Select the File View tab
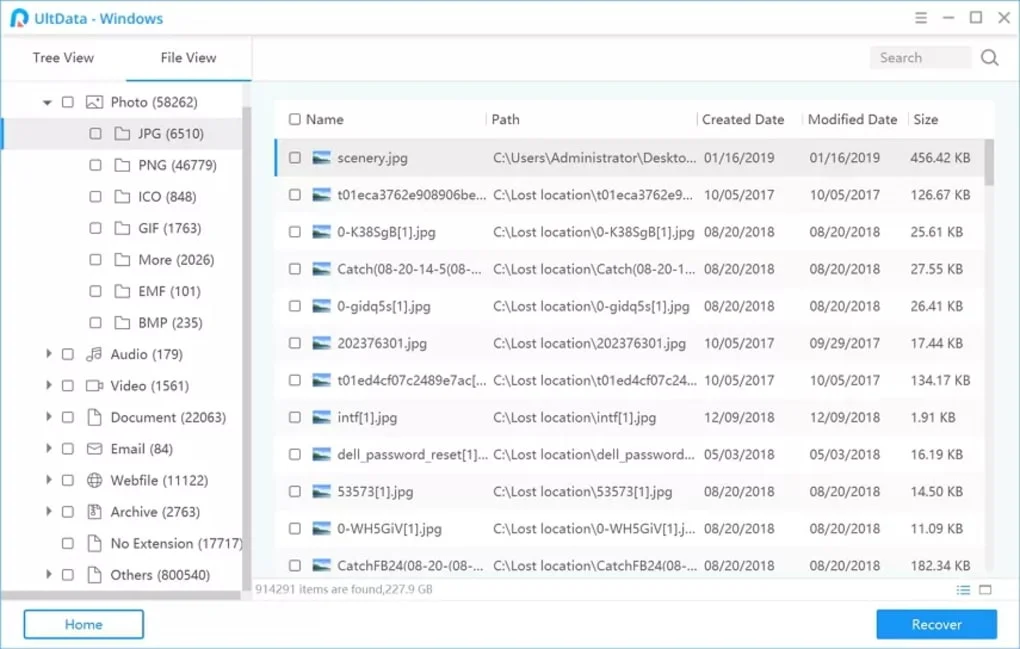Image resolution: width=1020 pixels, height=649 pixels. point(188,58)
